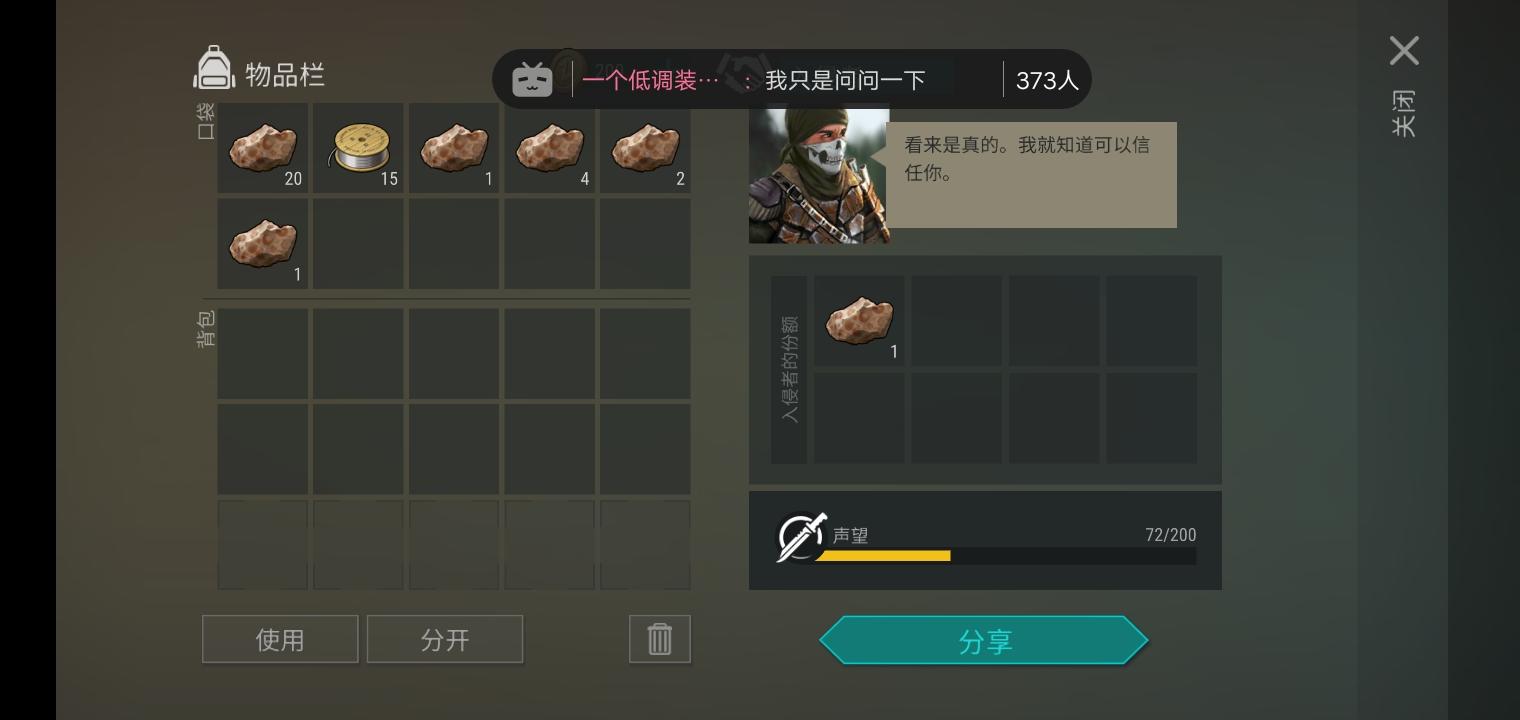Screen dimensions: 1520x720
Task: Click the 373人 viewer count
Action: pos(1047,80)
